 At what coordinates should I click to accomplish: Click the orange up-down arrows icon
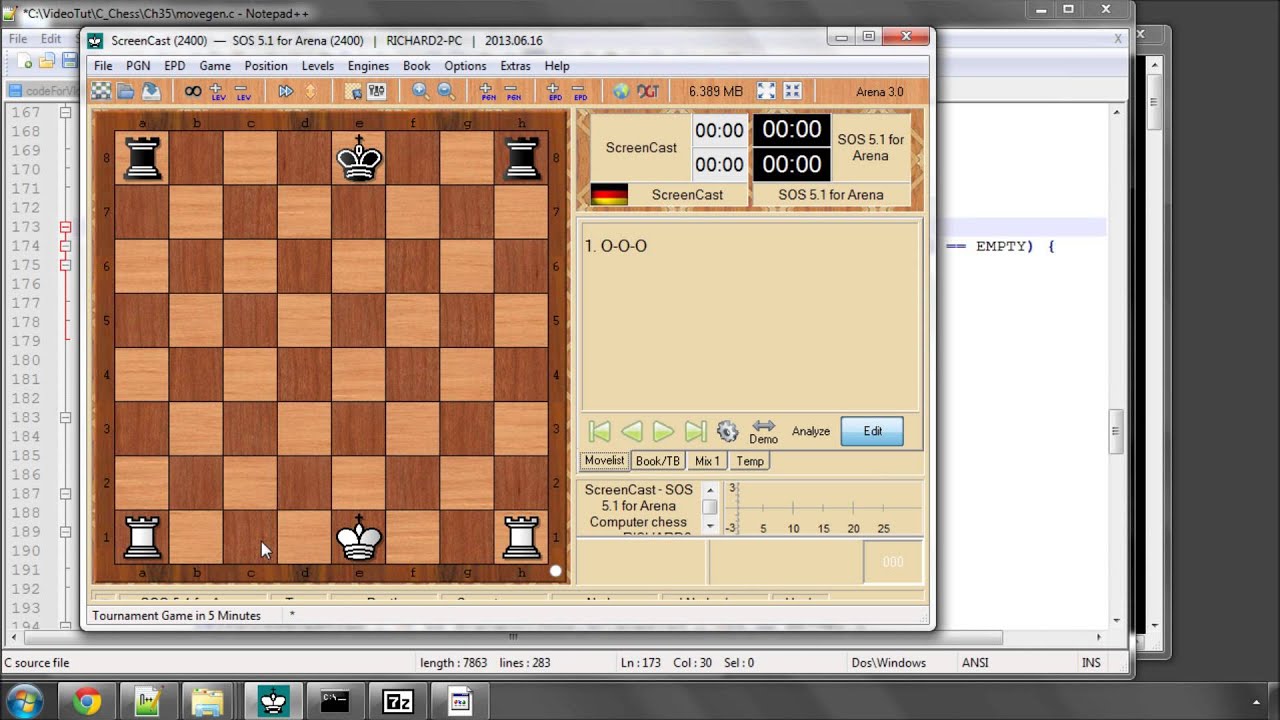(x=310, y=91)
